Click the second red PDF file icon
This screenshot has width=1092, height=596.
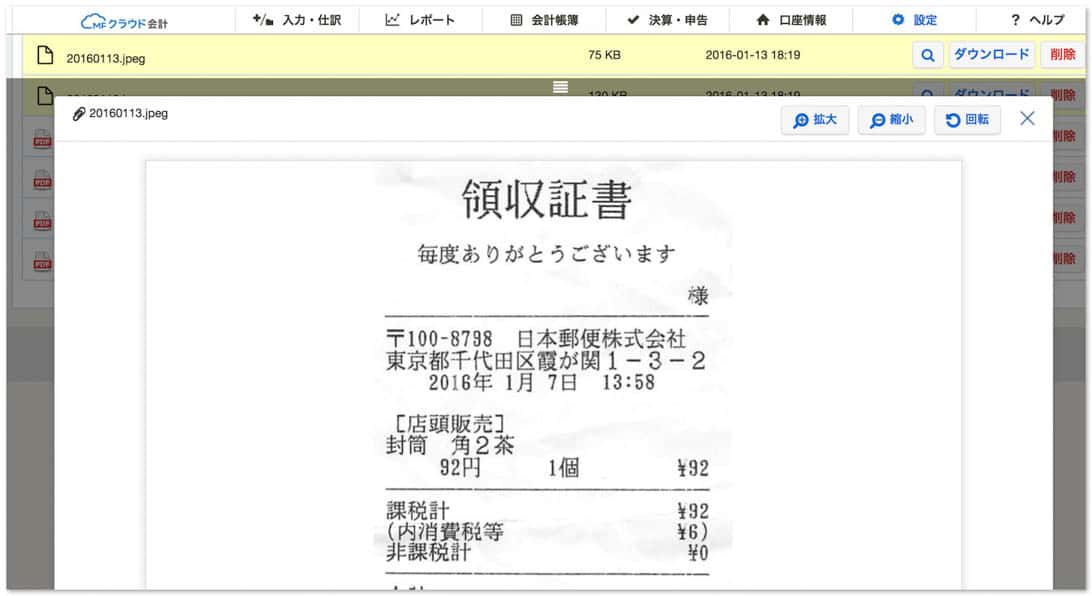coord(42,180)
